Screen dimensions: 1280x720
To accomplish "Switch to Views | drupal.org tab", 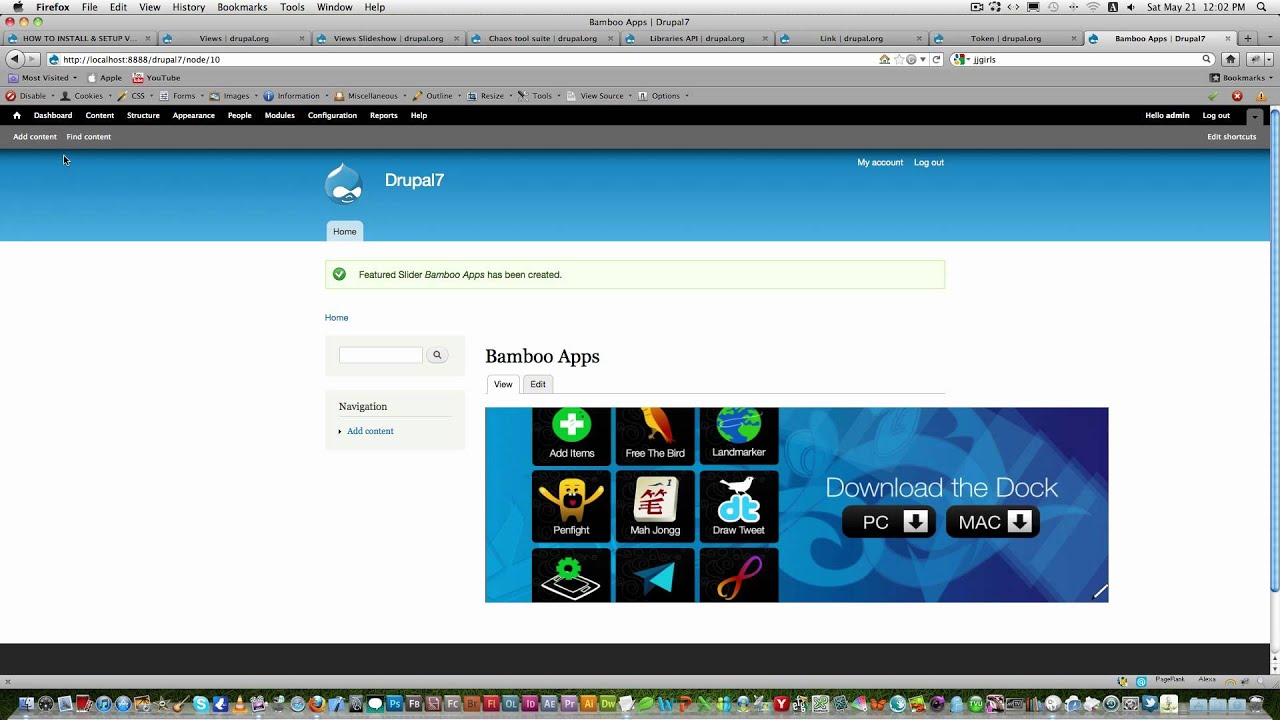I will click(234, 39).
